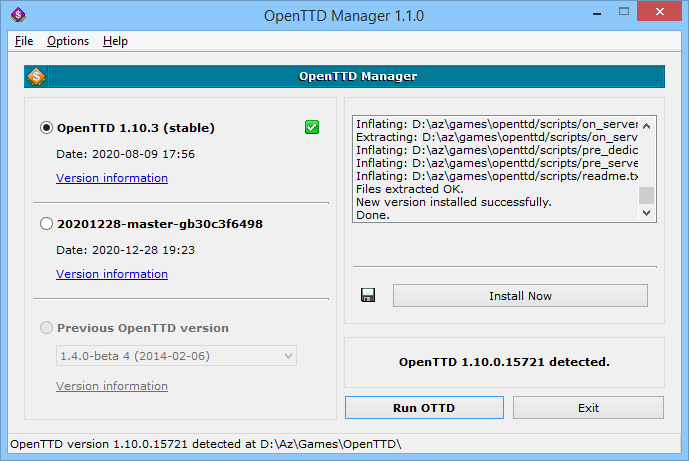Click the Run OTTD button
Screen dimensions: 689x461
click(424, 408)
